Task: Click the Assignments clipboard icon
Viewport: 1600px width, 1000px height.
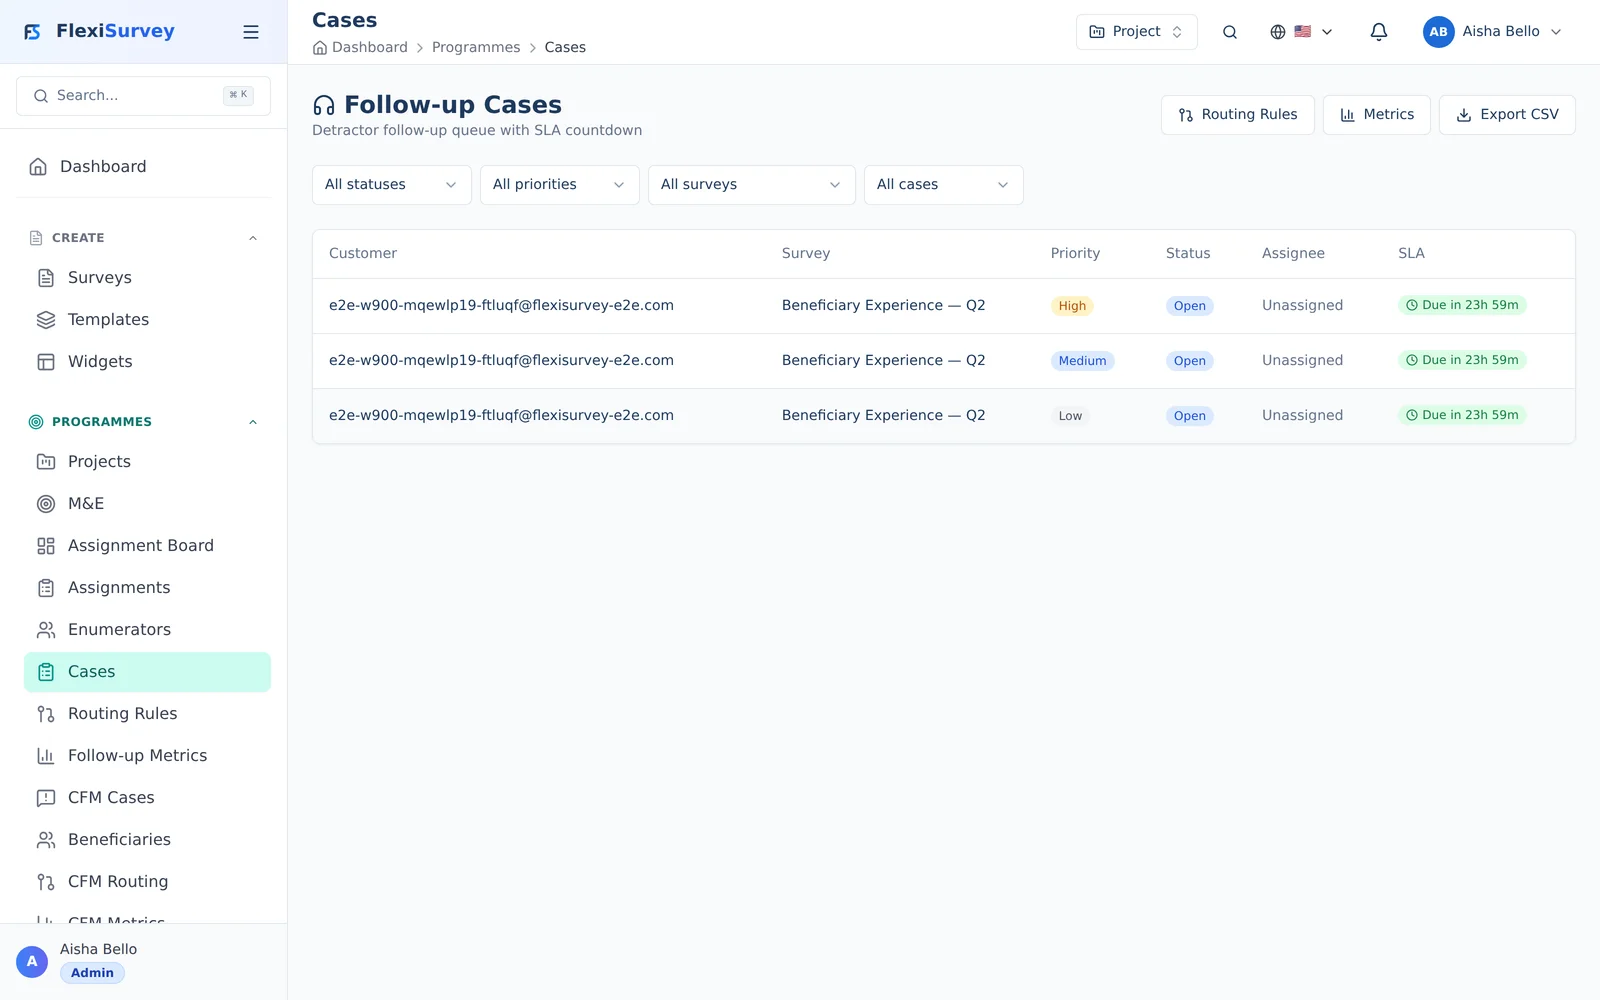Action: (46, 588)
